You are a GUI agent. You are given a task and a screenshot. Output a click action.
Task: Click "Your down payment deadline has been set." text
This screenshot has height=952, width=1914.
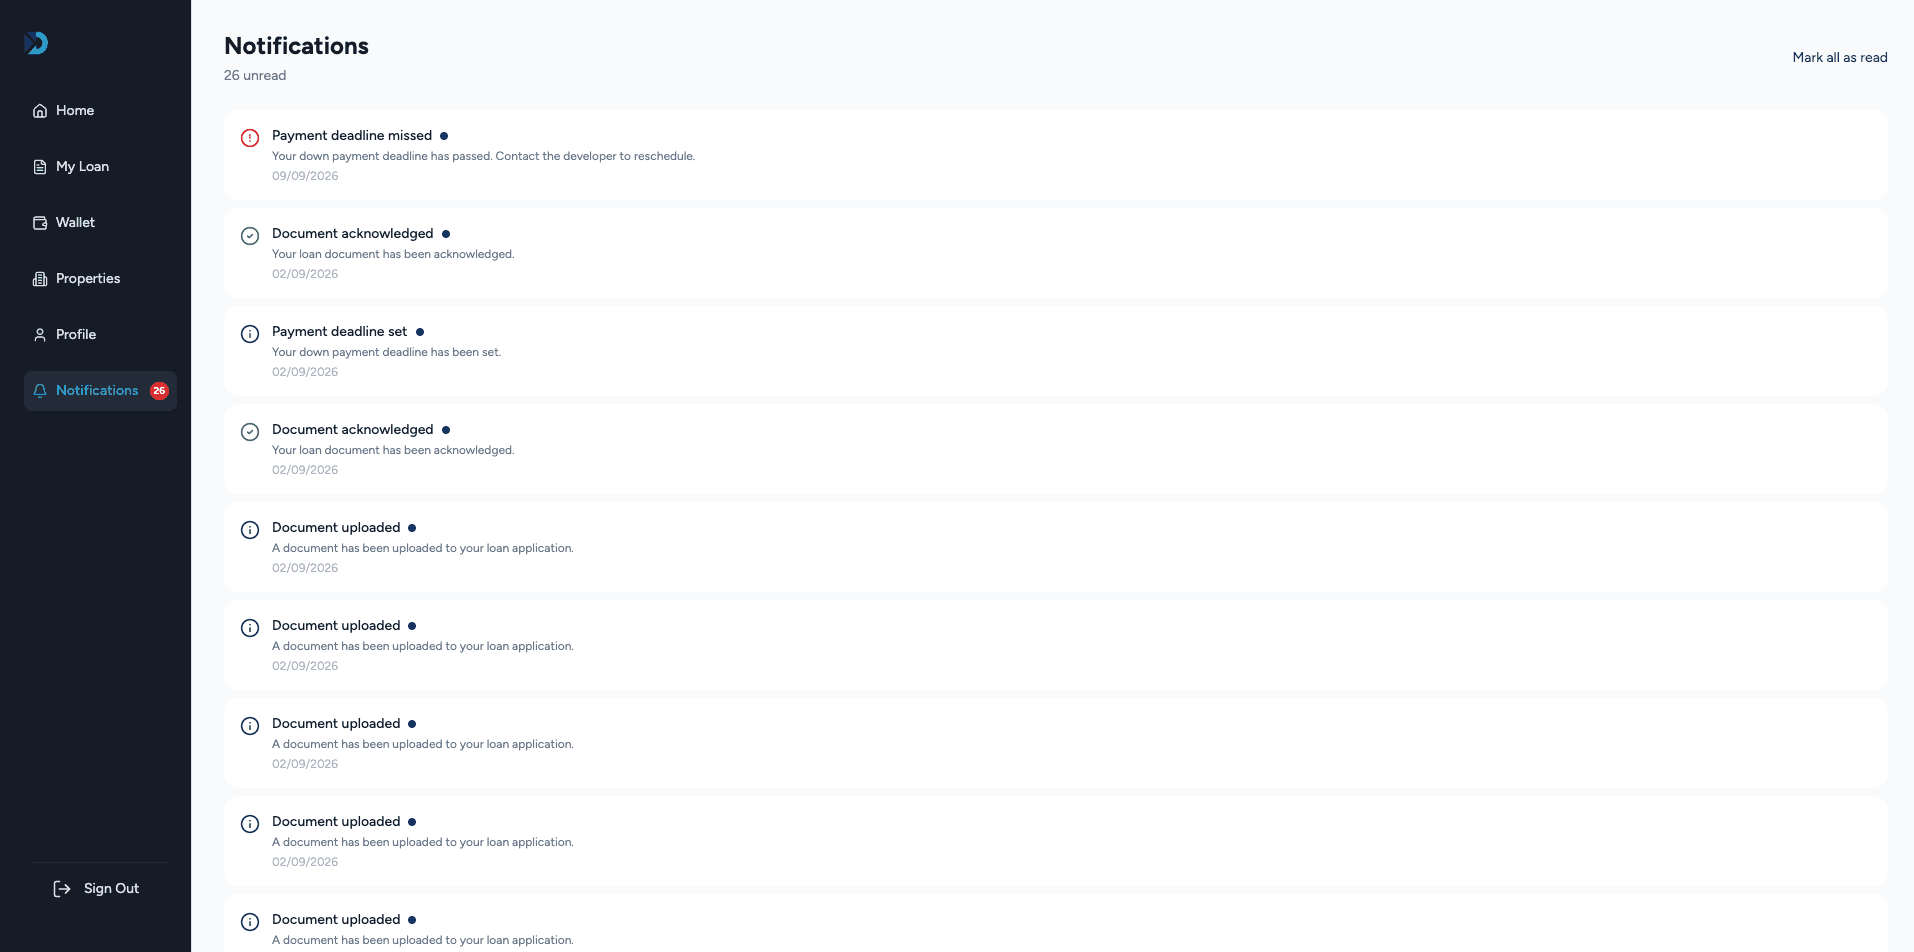click(x=386, y=353)
